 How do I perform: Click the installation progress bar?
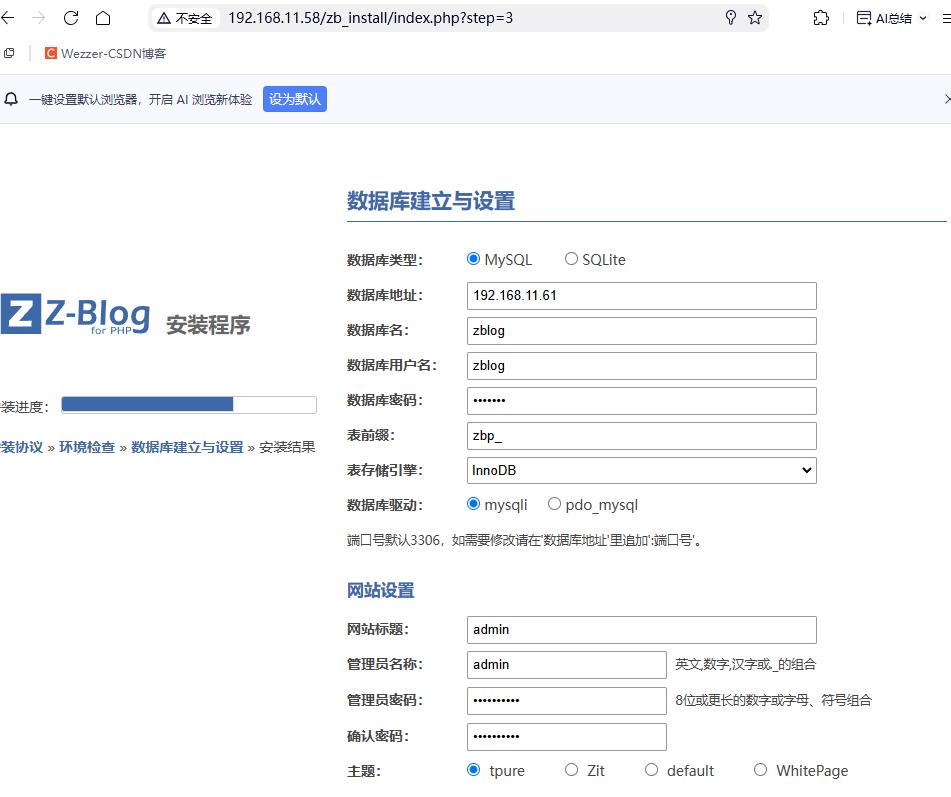click(x=189, y=405)
